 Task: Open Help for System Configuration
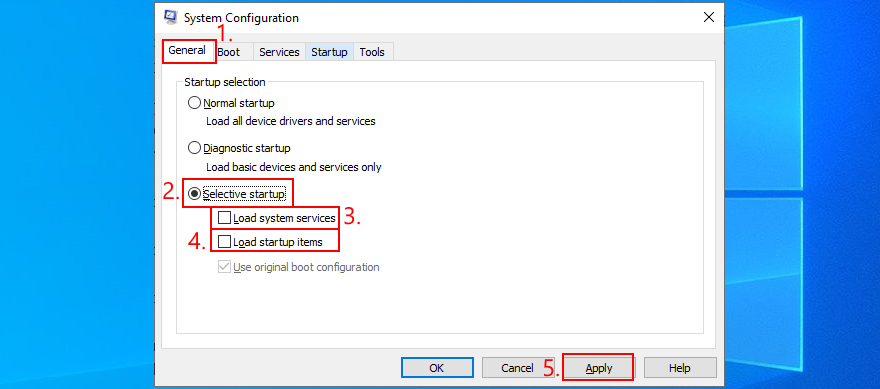coord(680,368)
